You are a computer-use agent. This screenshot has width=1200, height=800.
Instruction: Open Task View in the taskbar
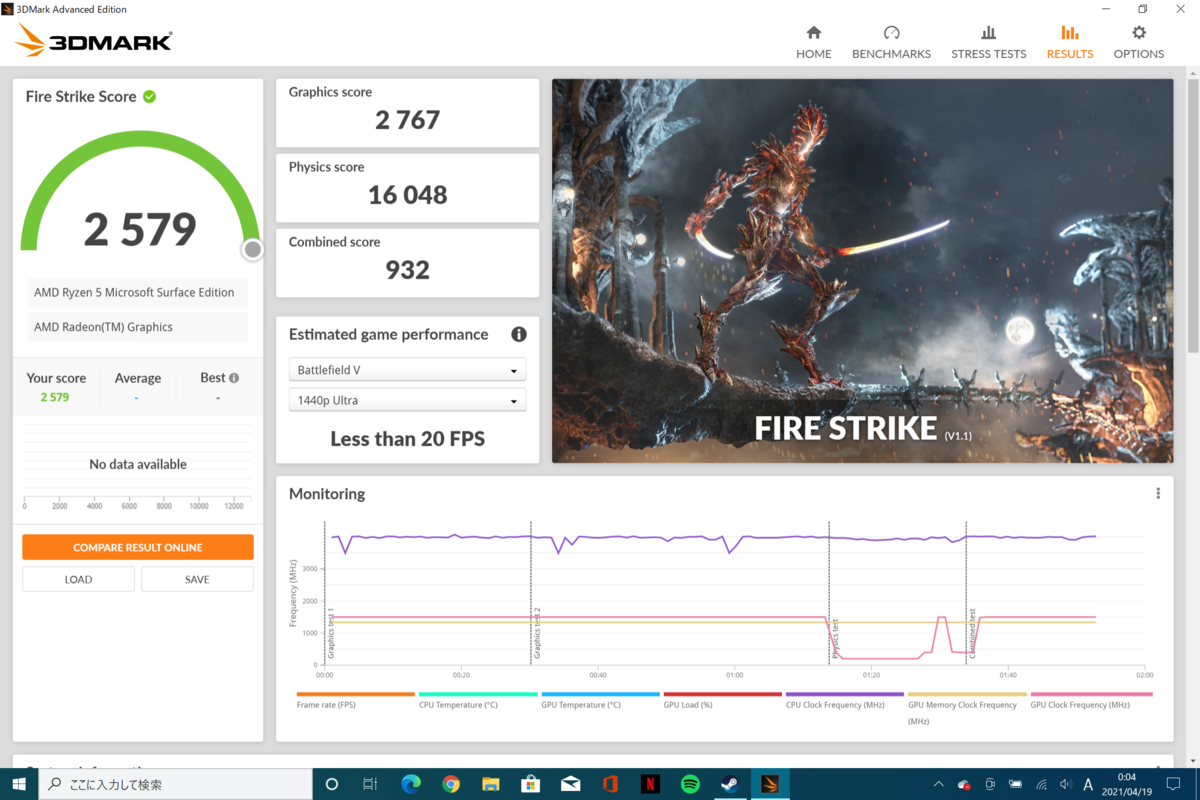point(369,784)
